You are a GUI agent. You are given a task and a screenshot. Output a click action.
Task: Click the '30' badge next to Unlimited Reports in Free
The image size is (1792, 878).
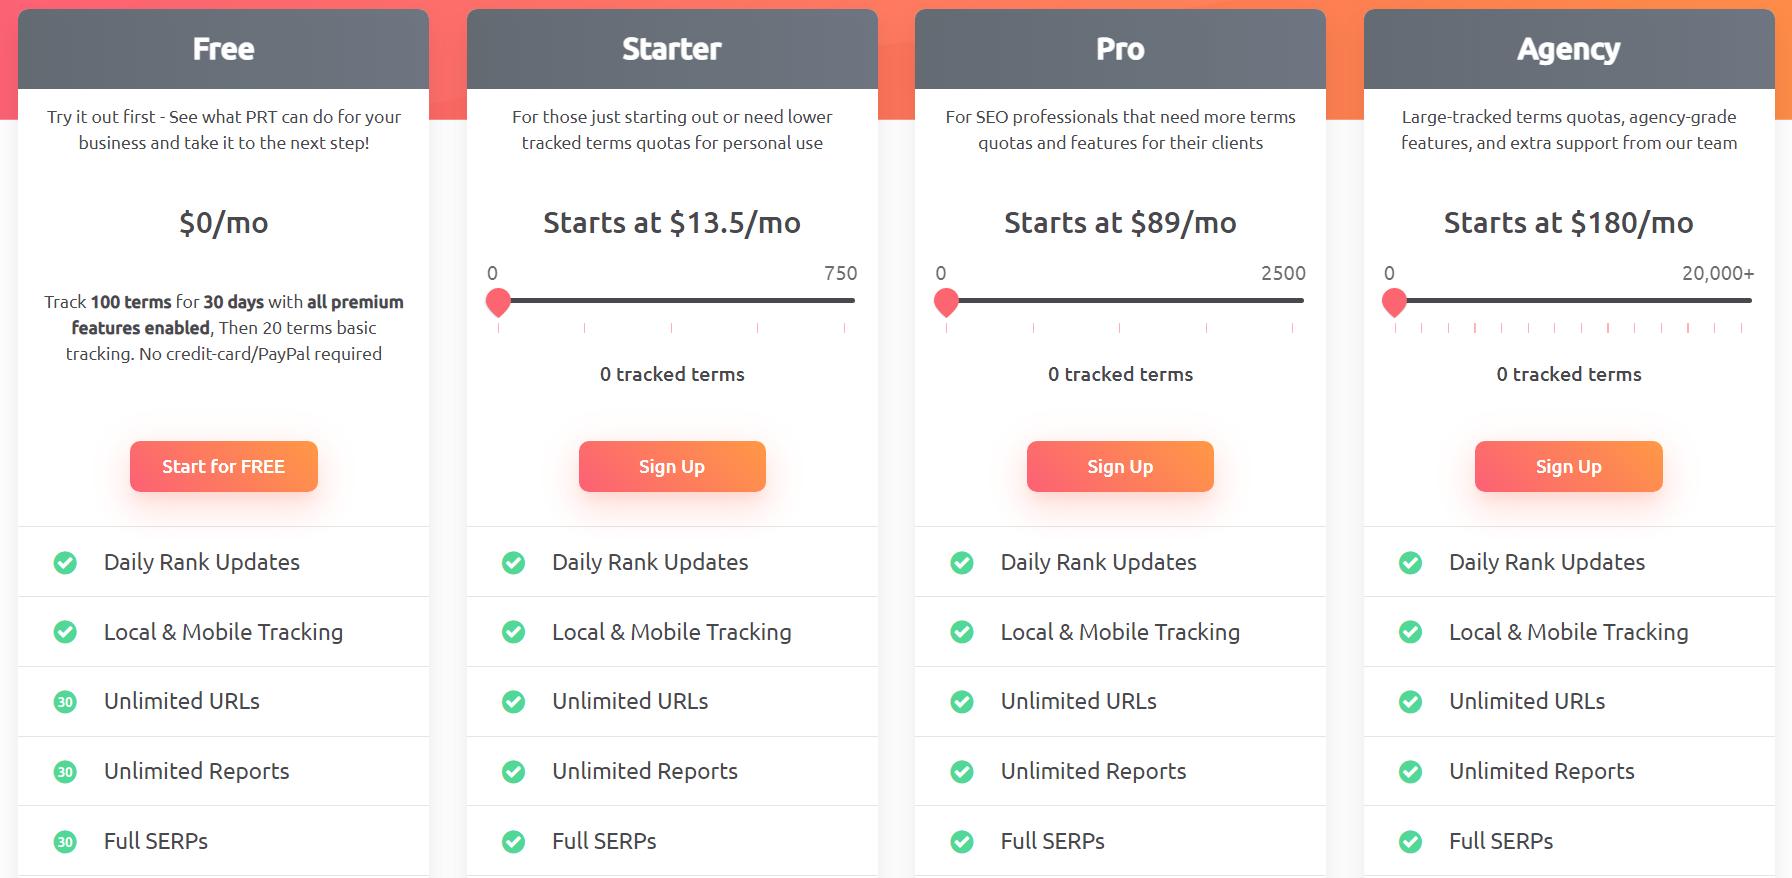[x=65, y=772]
